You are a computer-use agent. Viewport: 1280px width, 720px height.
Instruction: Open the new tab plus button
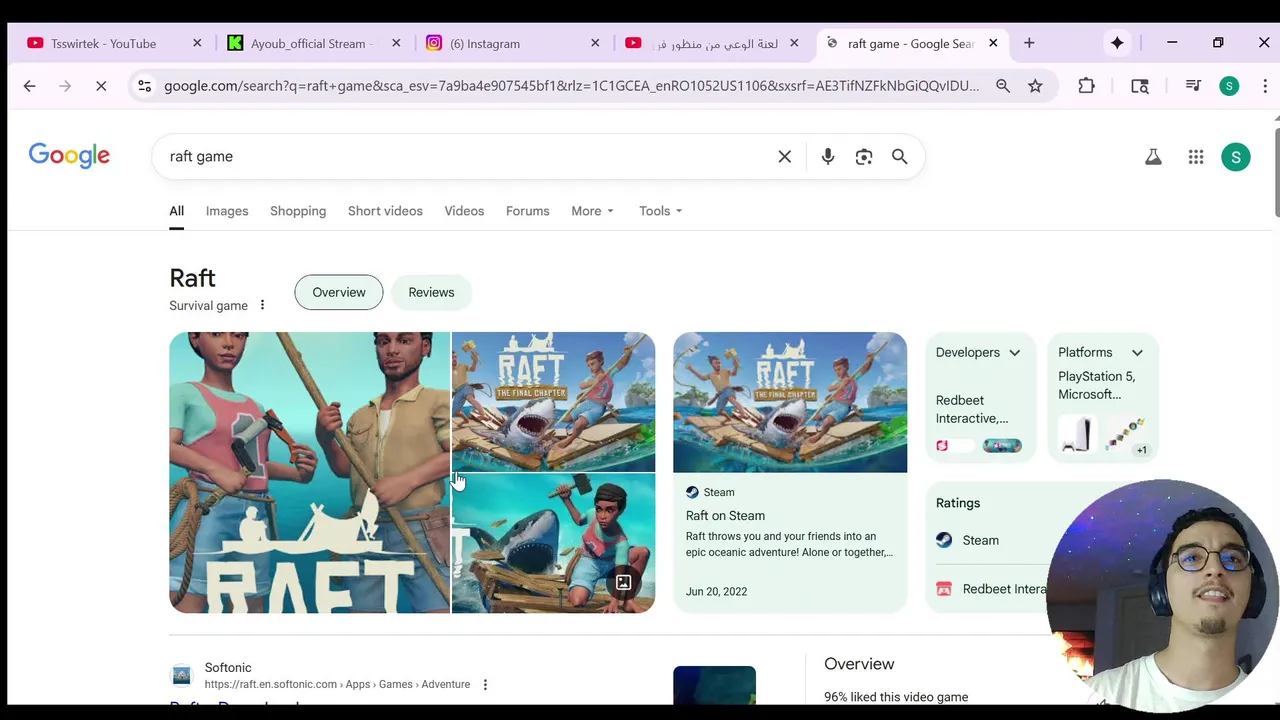1029,43
